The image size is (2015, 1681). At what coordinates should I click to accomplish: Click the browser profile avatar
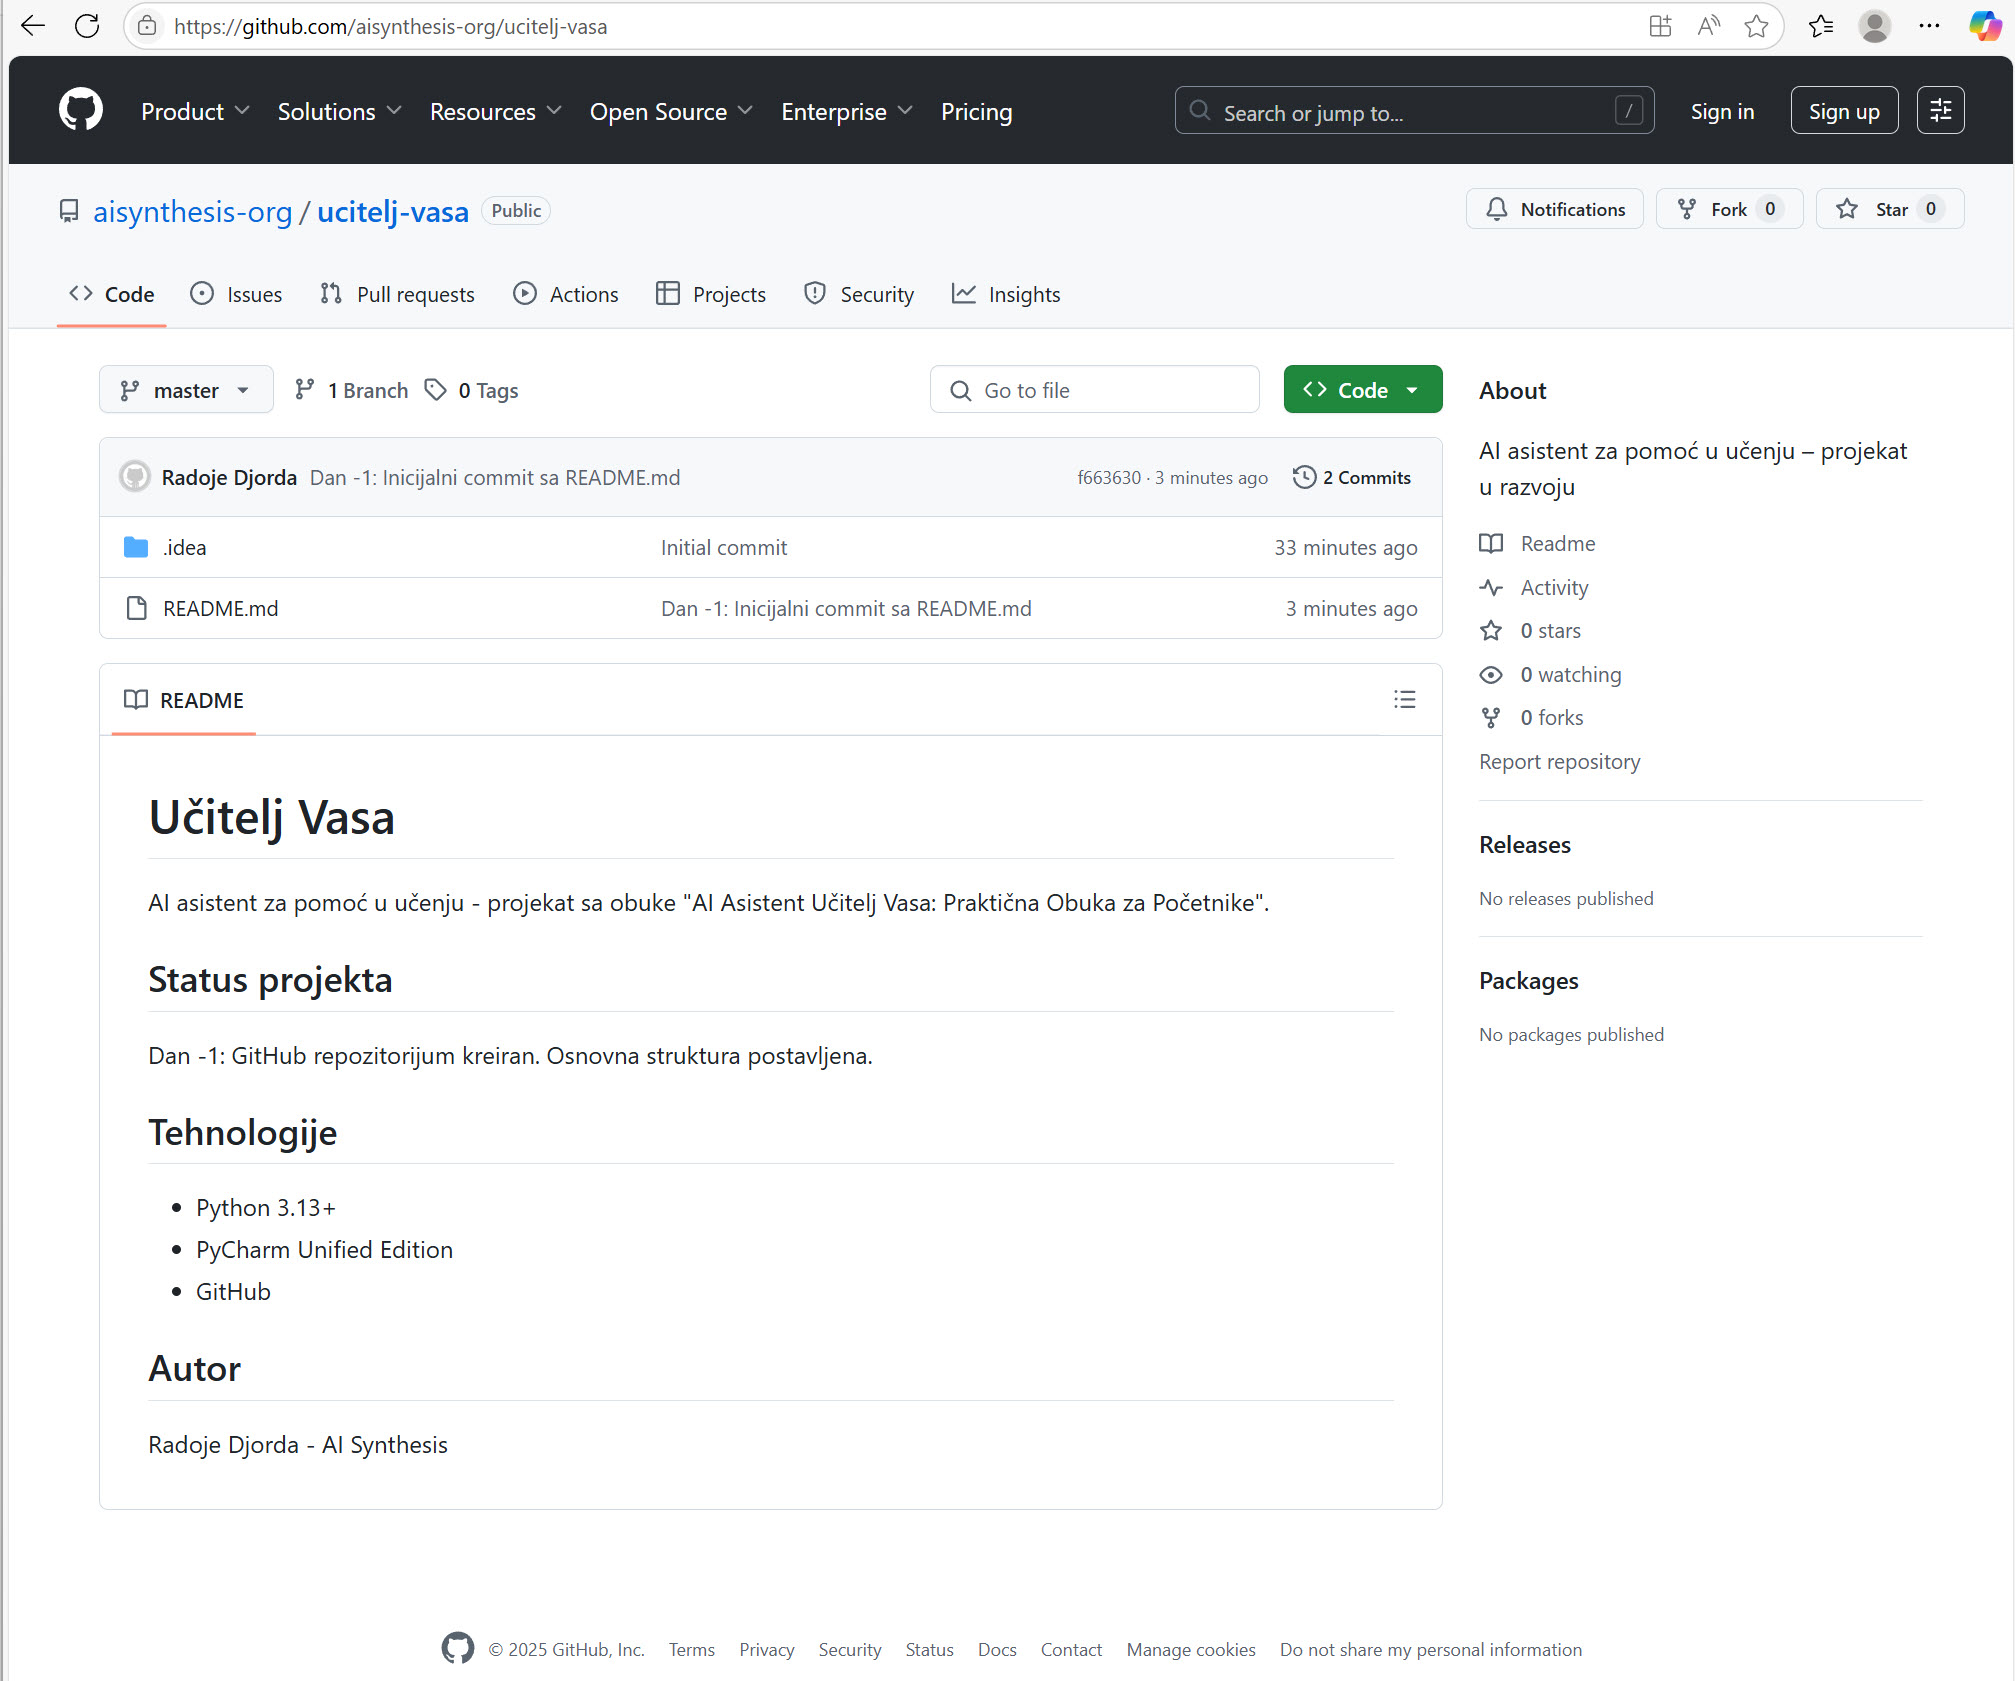click(x=1875, y=26)
